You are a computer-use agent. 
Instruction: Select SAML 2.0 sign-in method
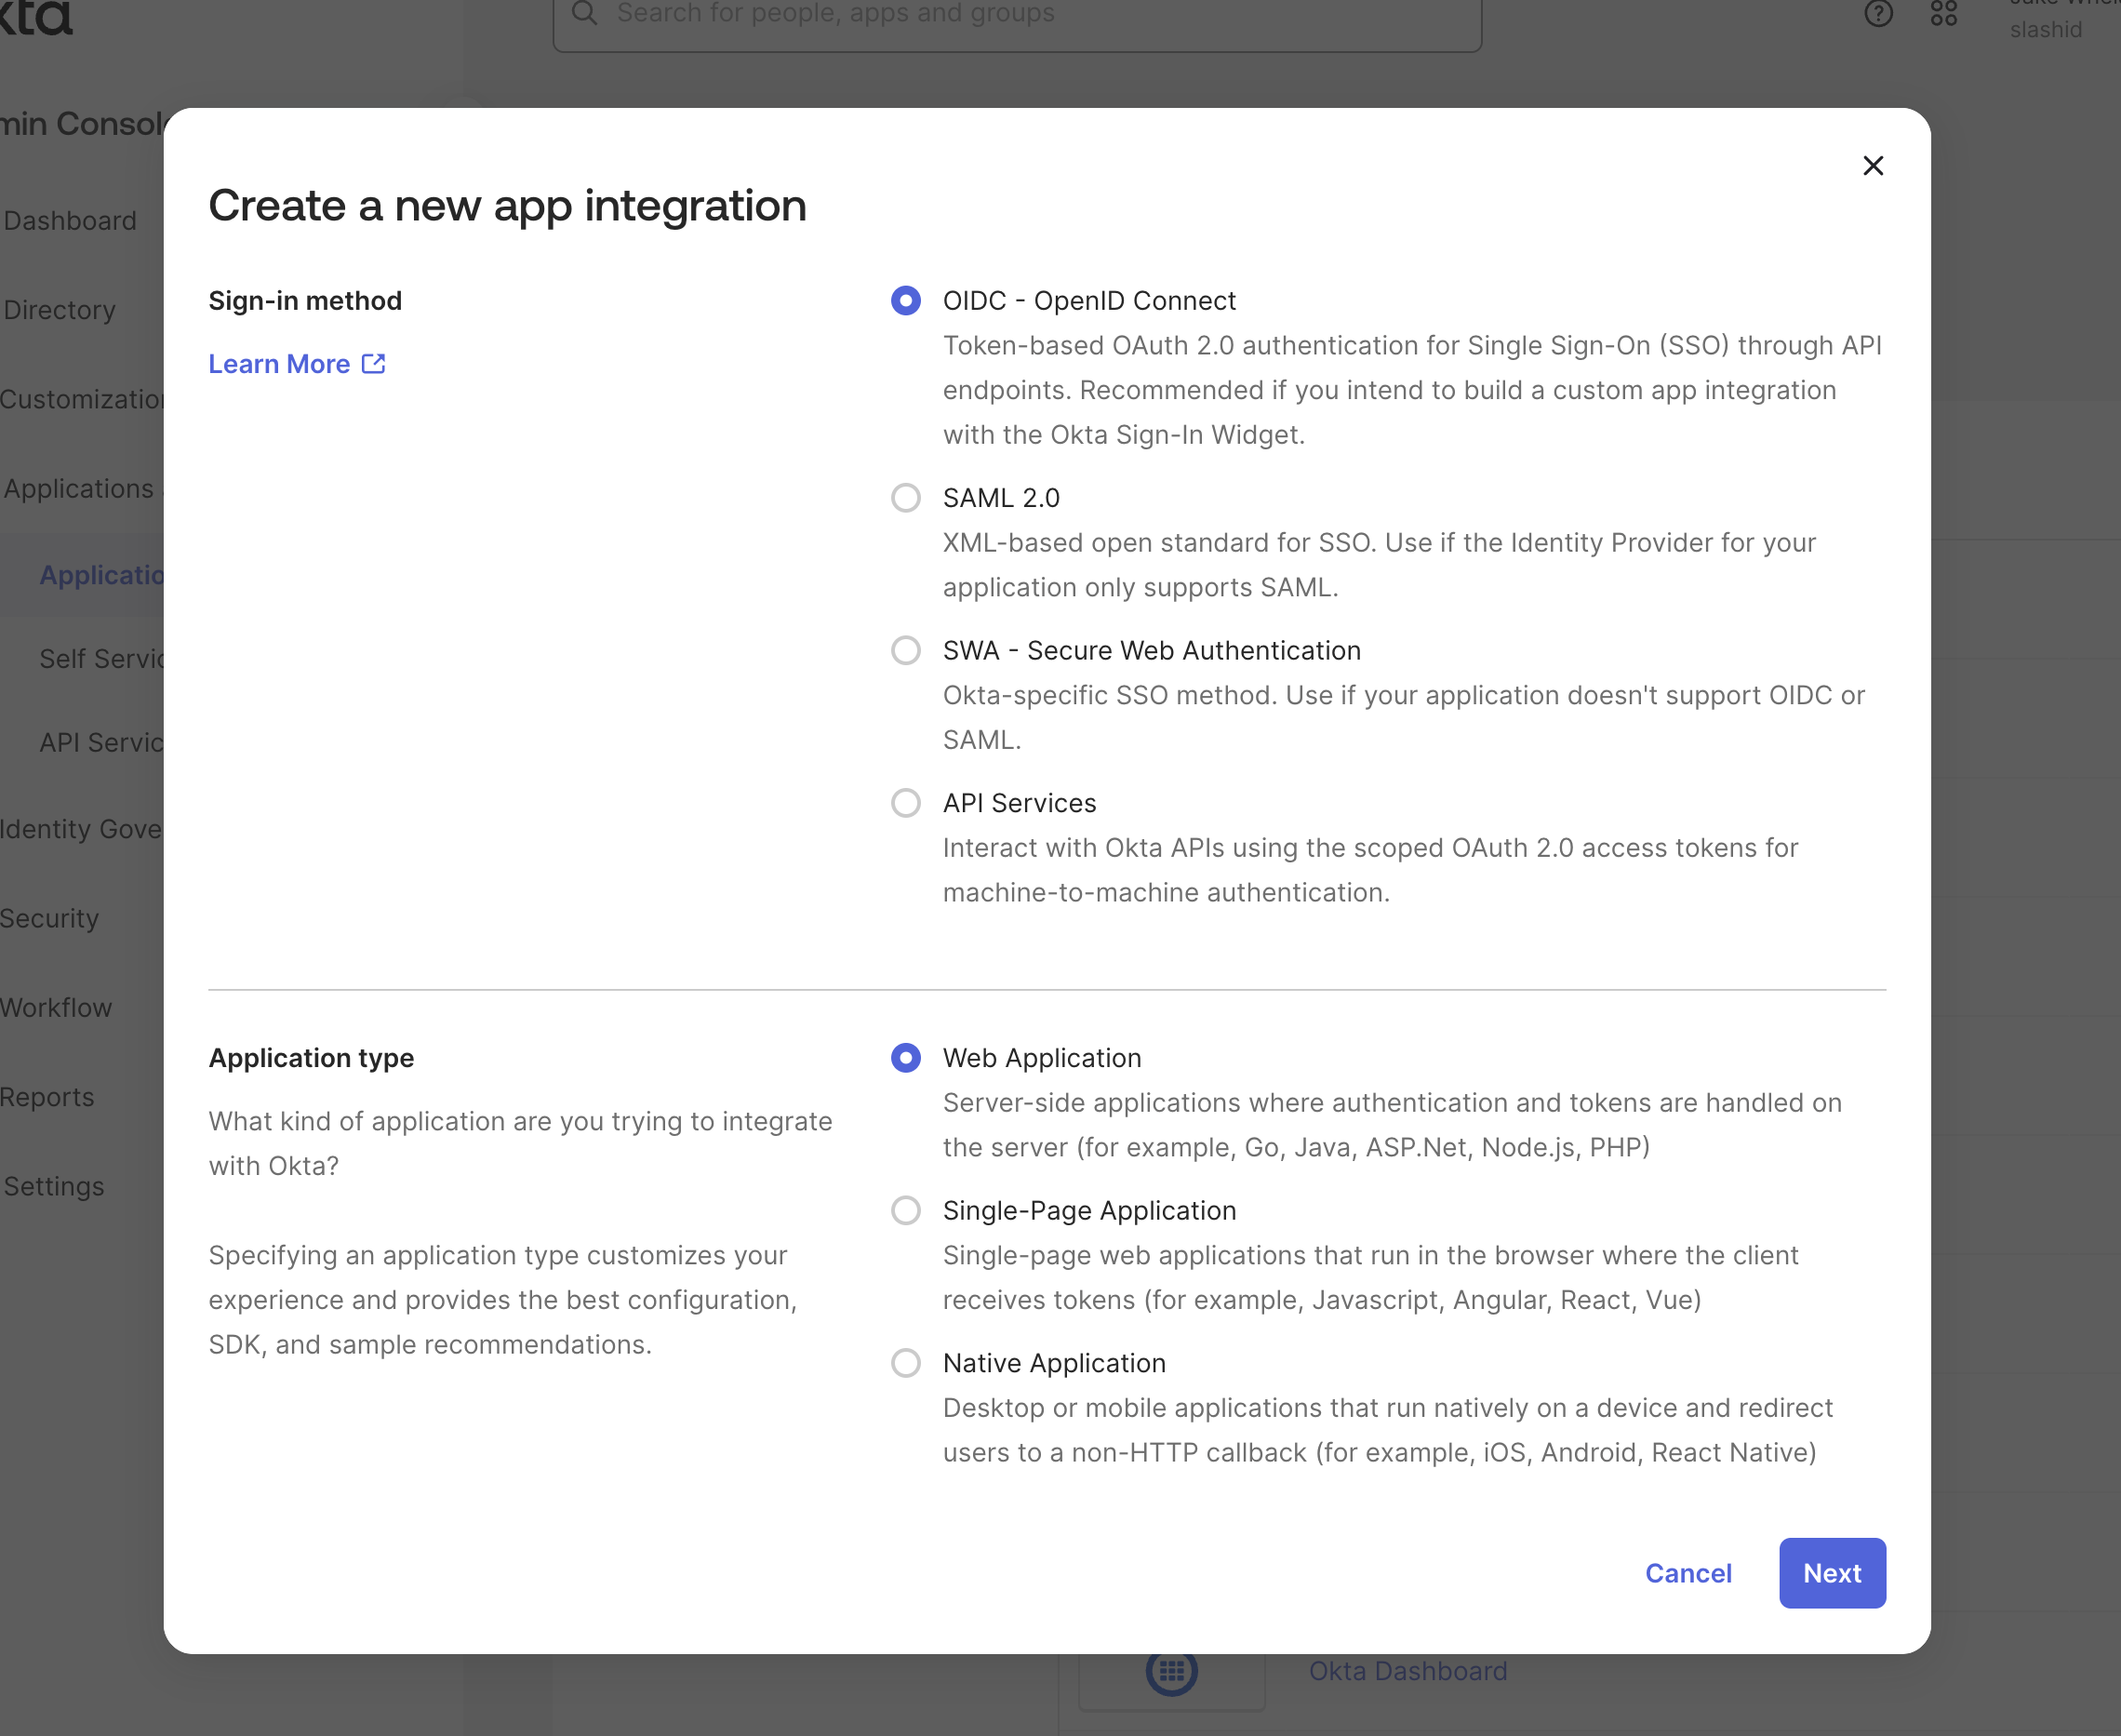906,498
